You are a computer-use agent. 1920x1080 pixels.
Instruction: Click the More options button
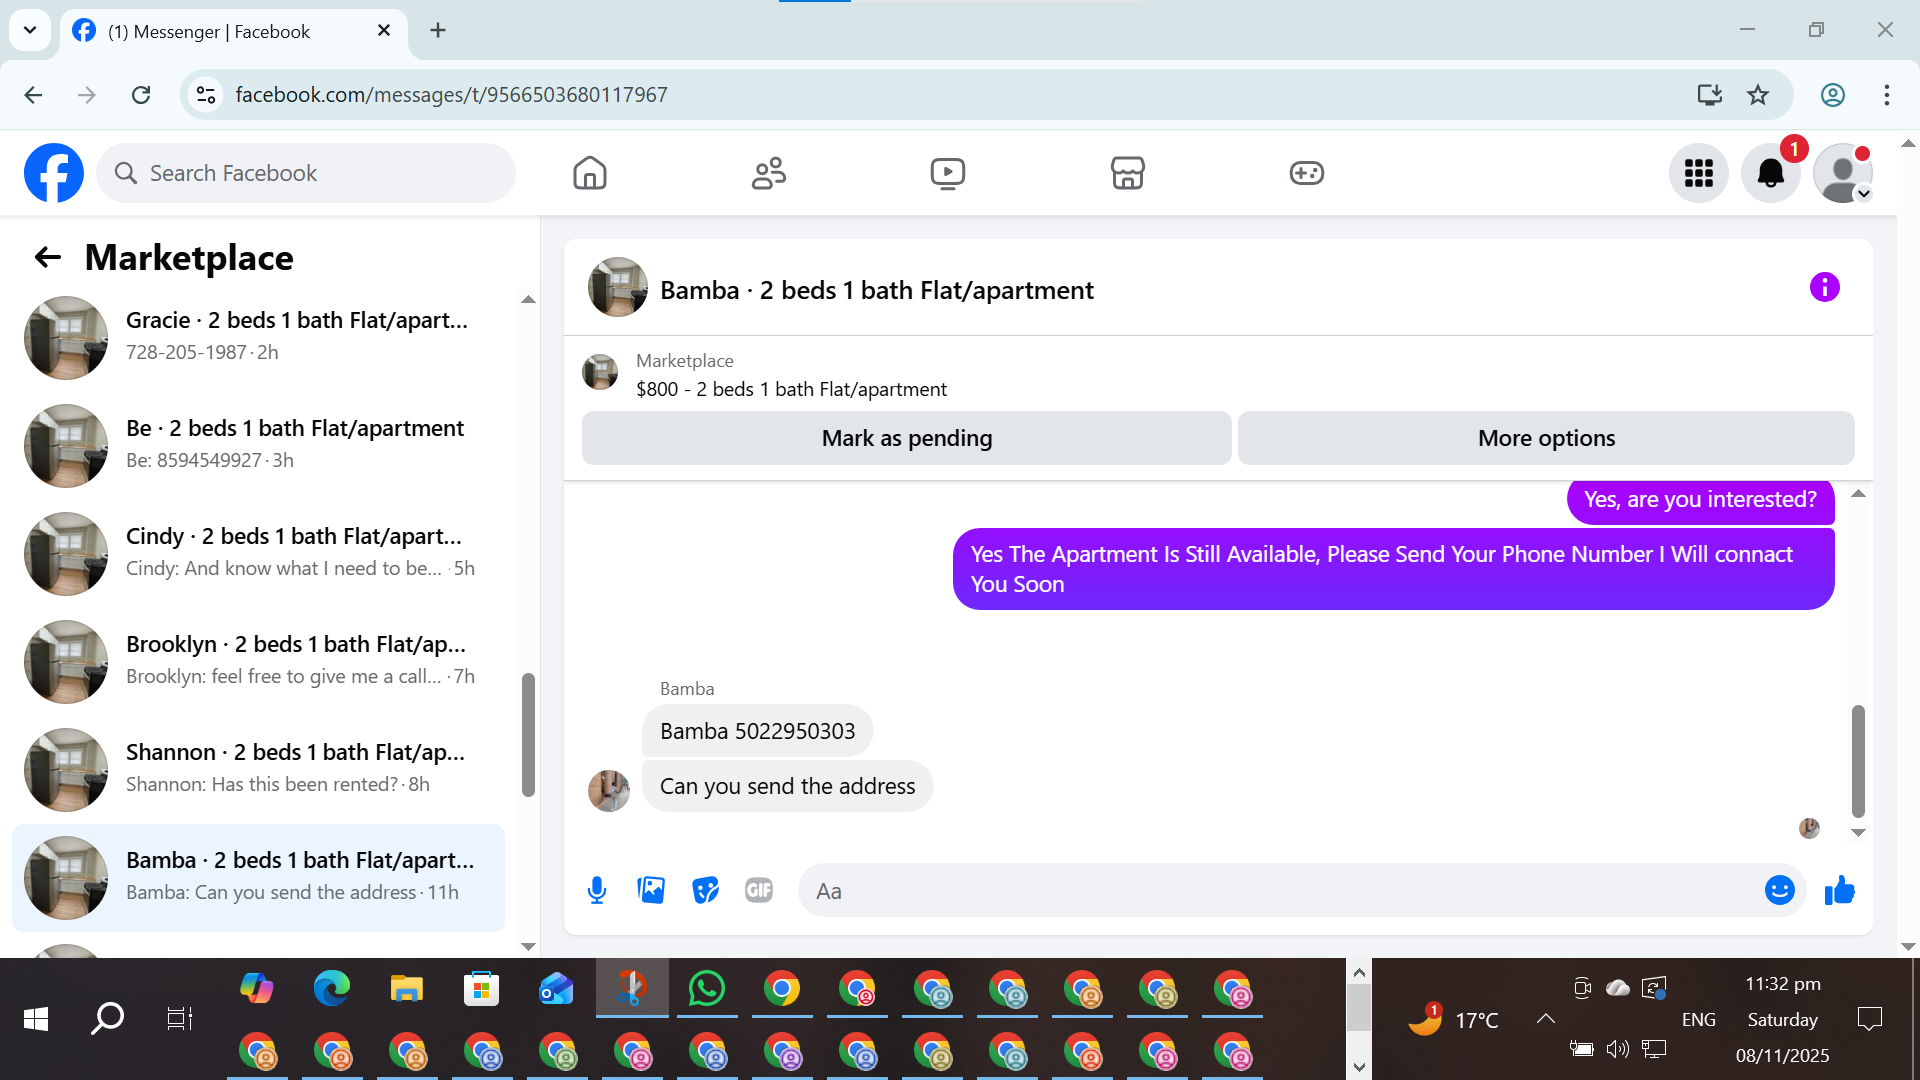click(x=1546, y=438)
